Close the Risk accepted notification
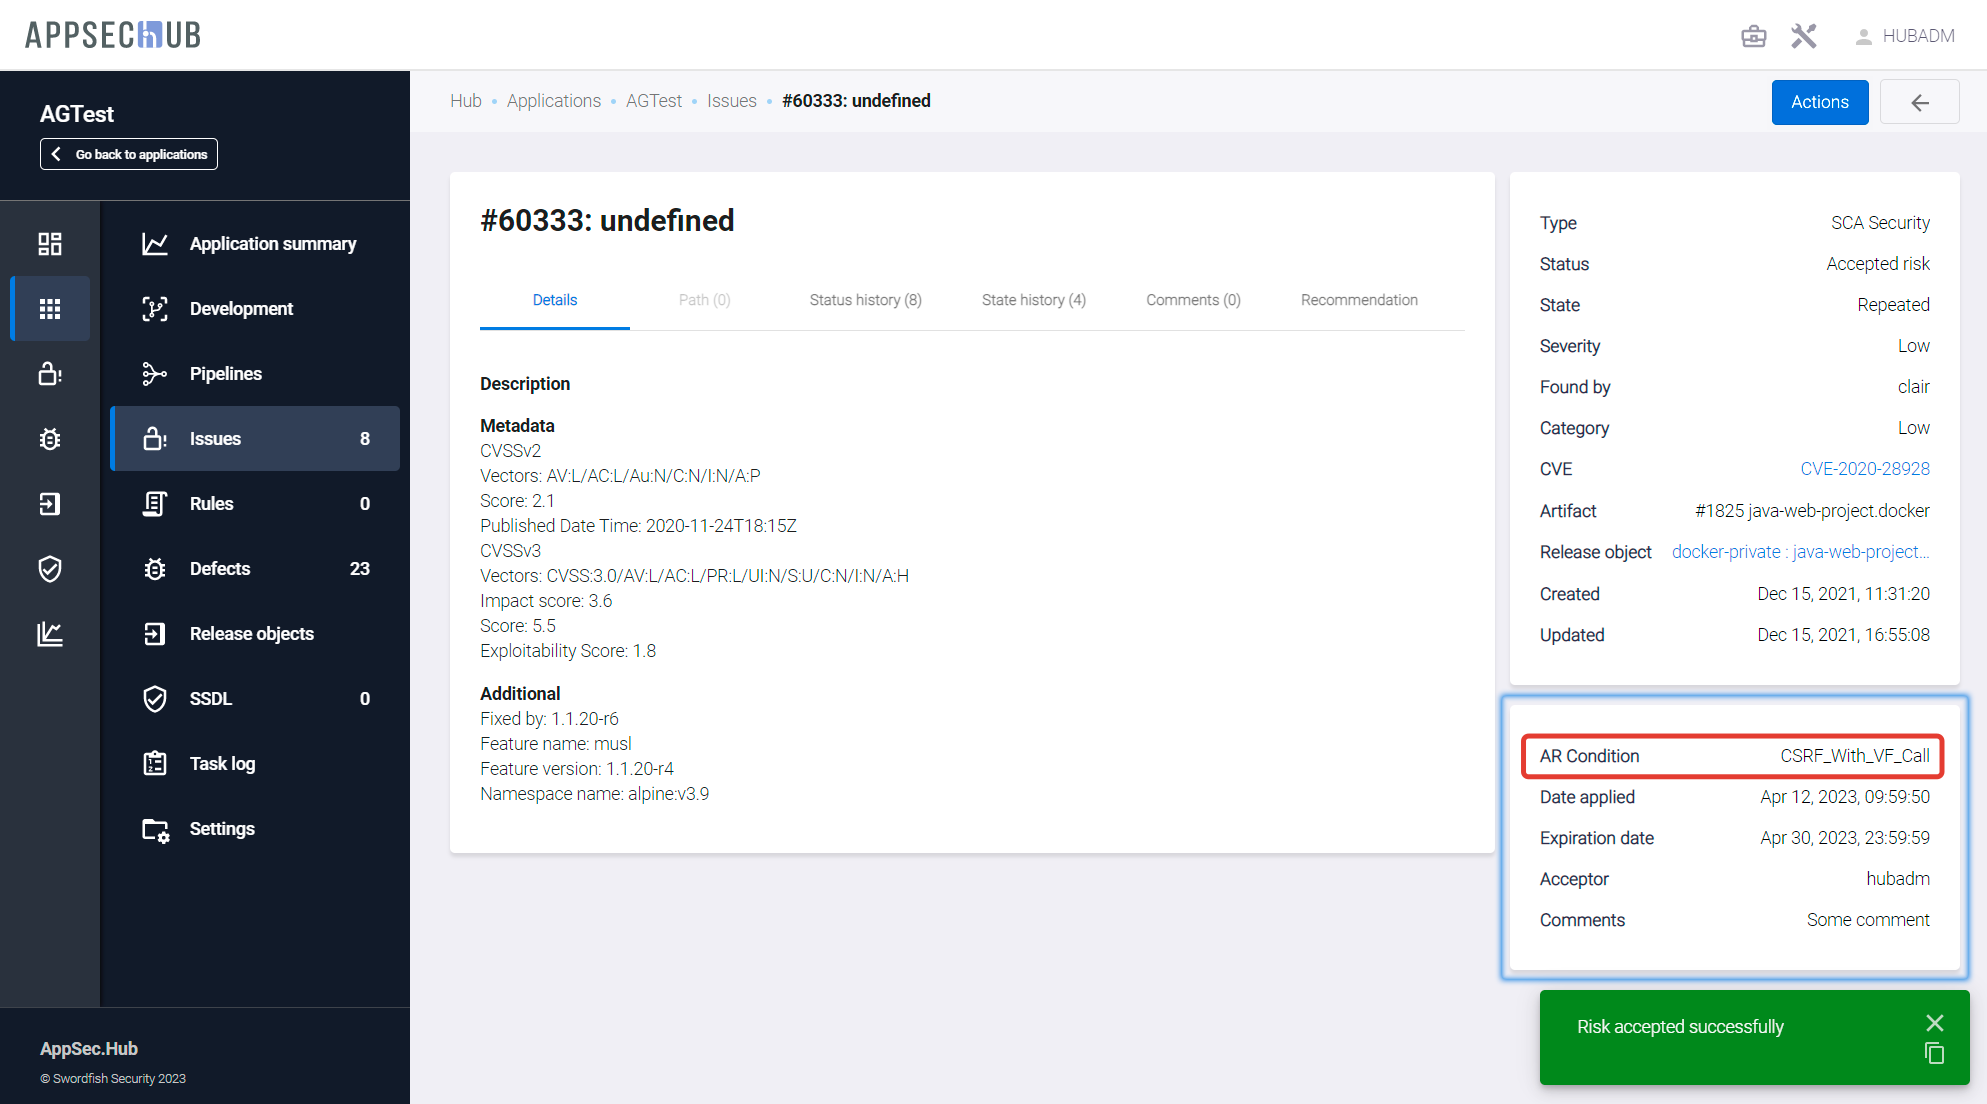Screen dimensions: 1987x1104 click(x=1934, y=1022)
